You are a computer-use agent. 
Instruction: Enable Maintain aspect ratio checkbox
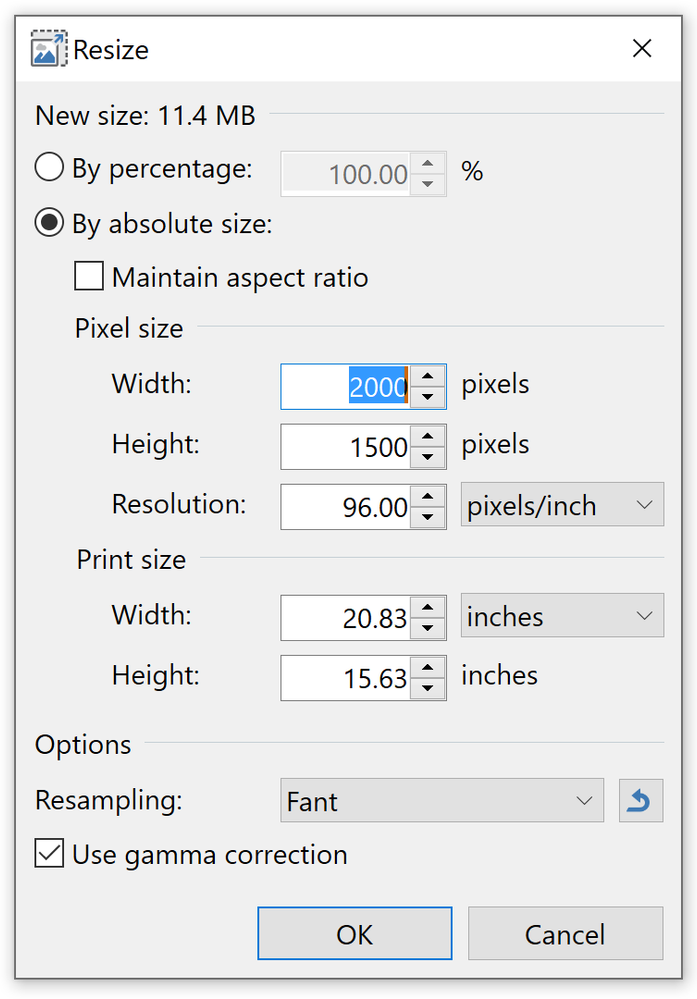click(90, 277)
